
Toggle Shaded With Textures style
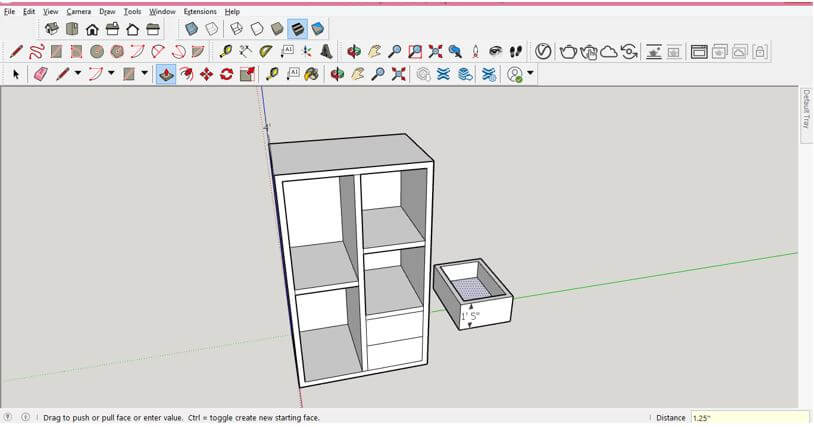pyautogui.click(x=297, y=29)
